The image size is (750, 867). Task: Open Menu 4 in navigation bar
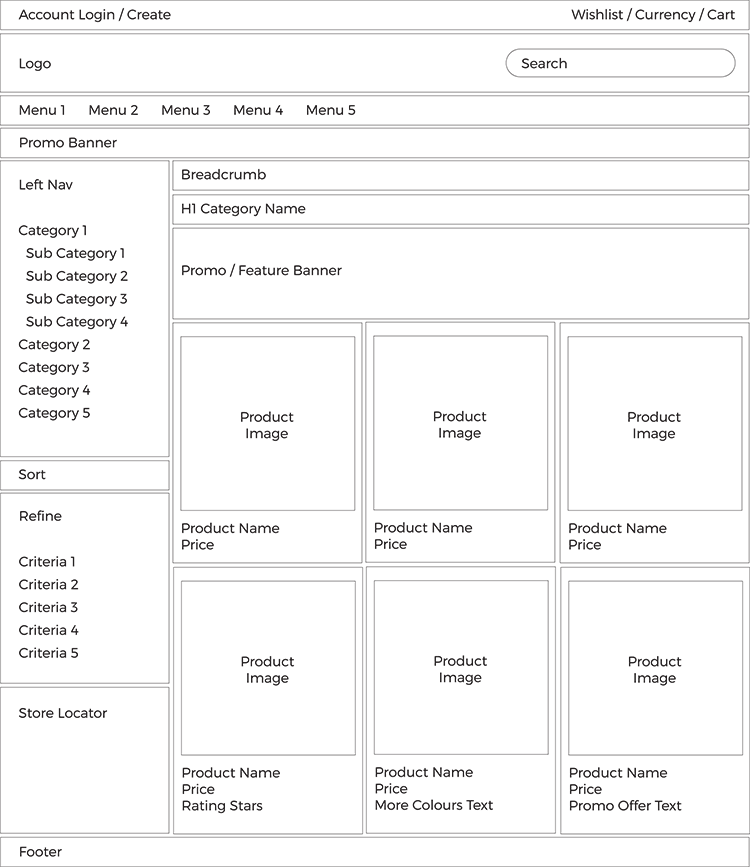258,110
